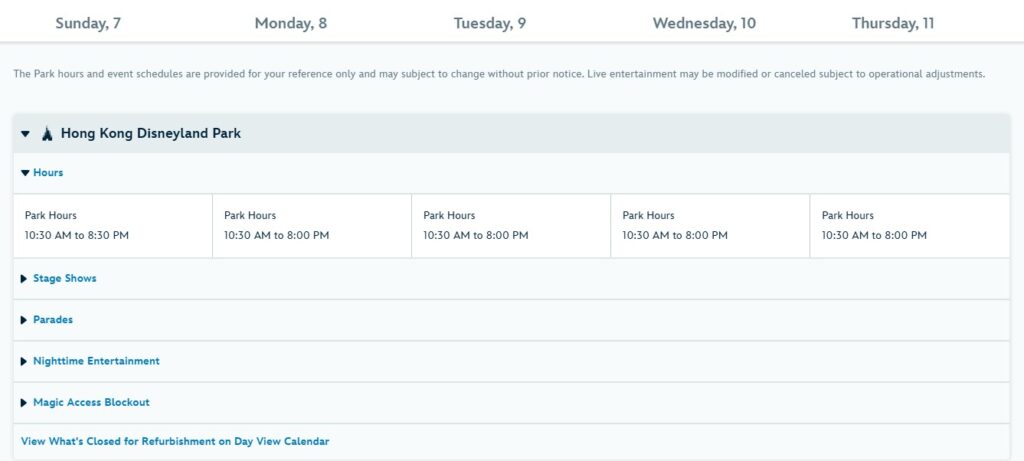Select the Monday, 8 day tab
The width and height of the screenshot is (1024, 461).
point(291,24)
